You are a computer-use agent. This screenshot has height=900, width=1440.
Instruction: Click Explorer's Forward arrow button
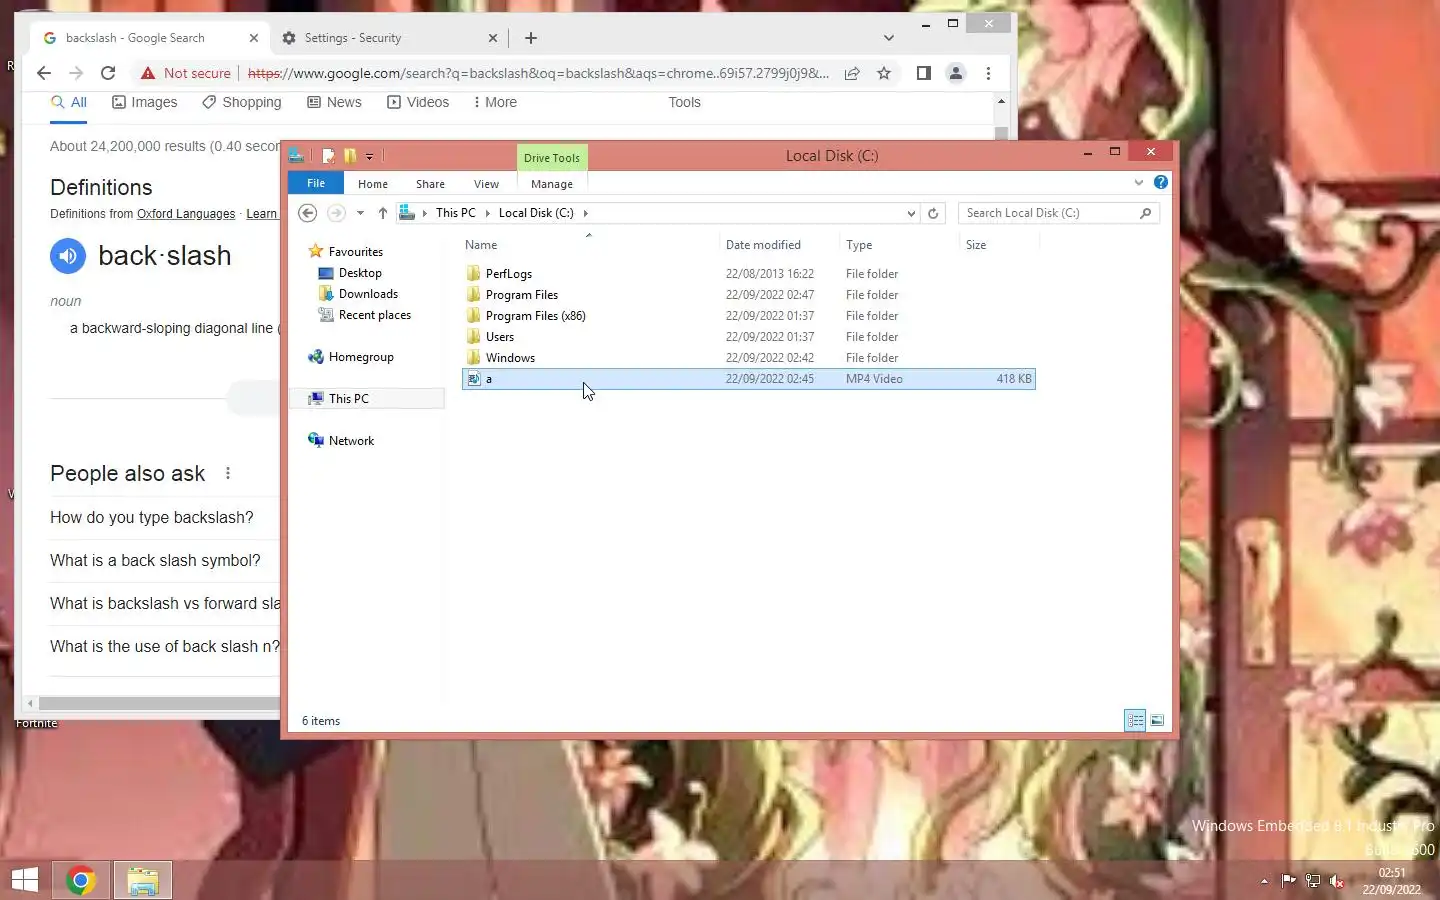click(337, 213)
